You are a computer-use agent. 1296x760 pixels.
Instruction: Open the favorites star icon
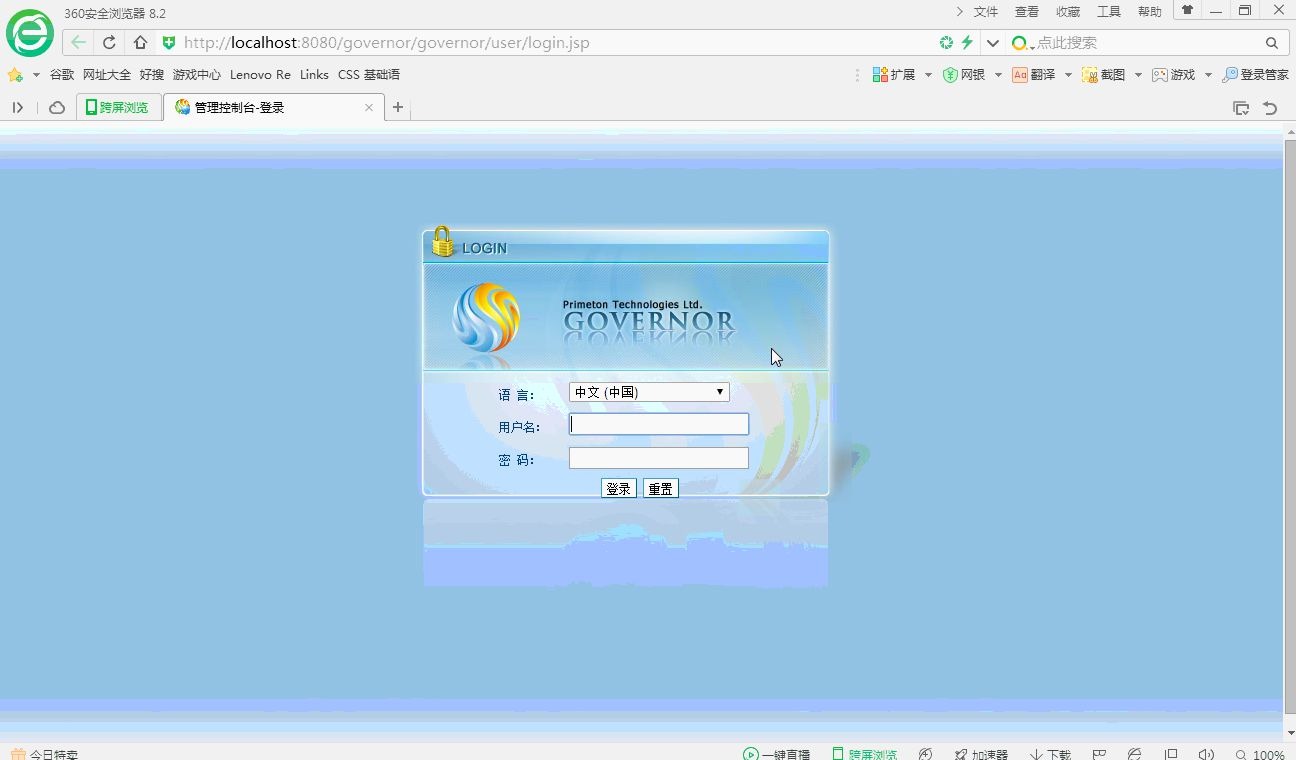pos(15,75)
